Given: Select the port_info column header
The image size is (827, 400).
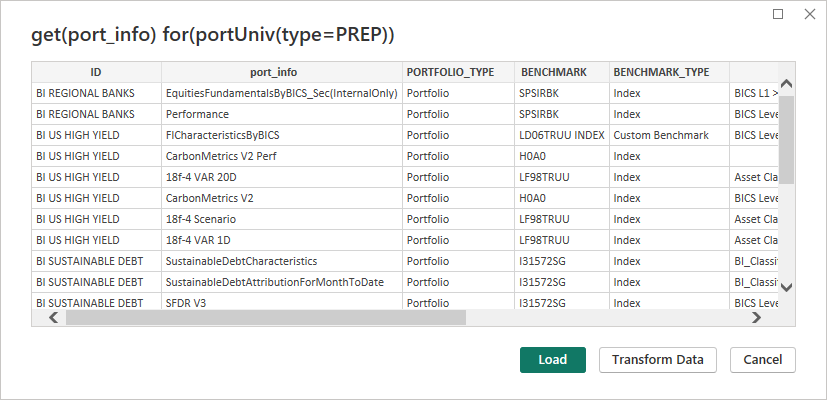Looking at the screenshot, I should coord(282,72).
